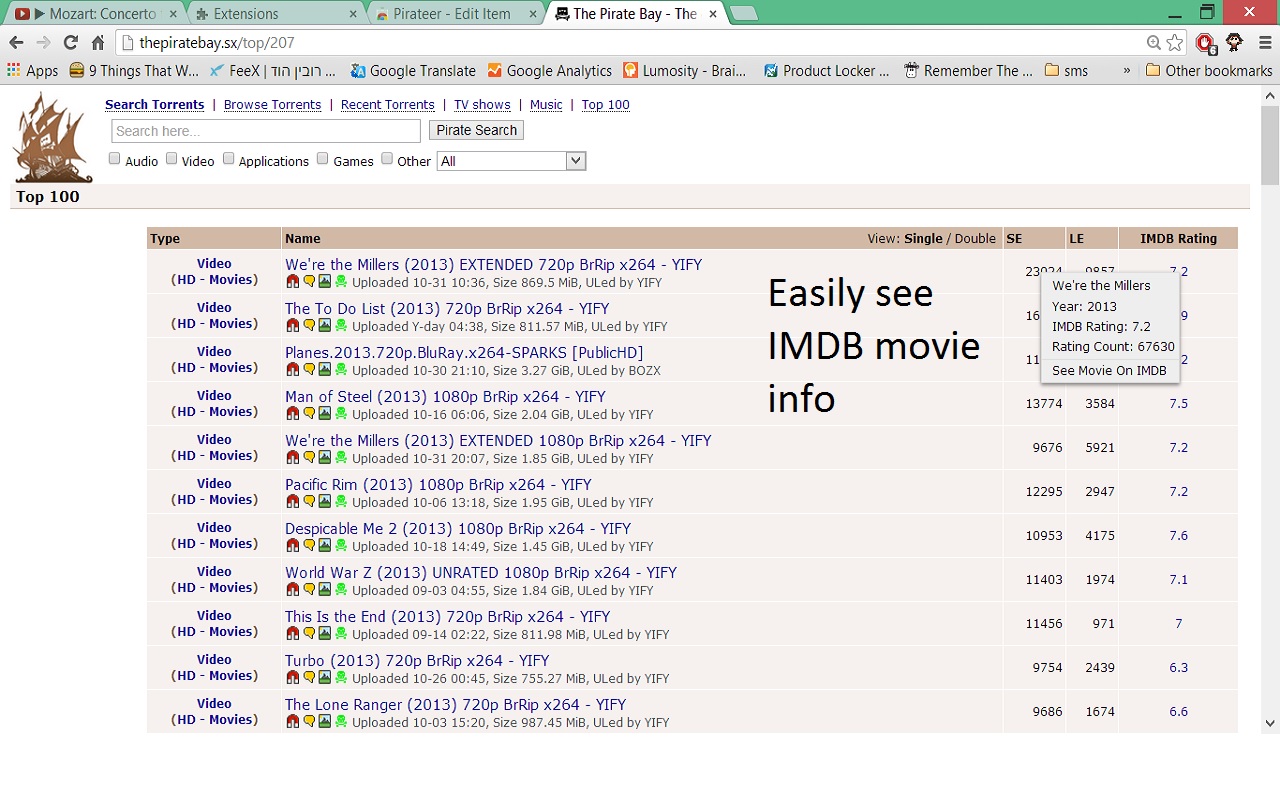1280x800 pixels.
Task: Tick the Other filter checkbox
Action: pyautogui.click(x=387, y=159)
